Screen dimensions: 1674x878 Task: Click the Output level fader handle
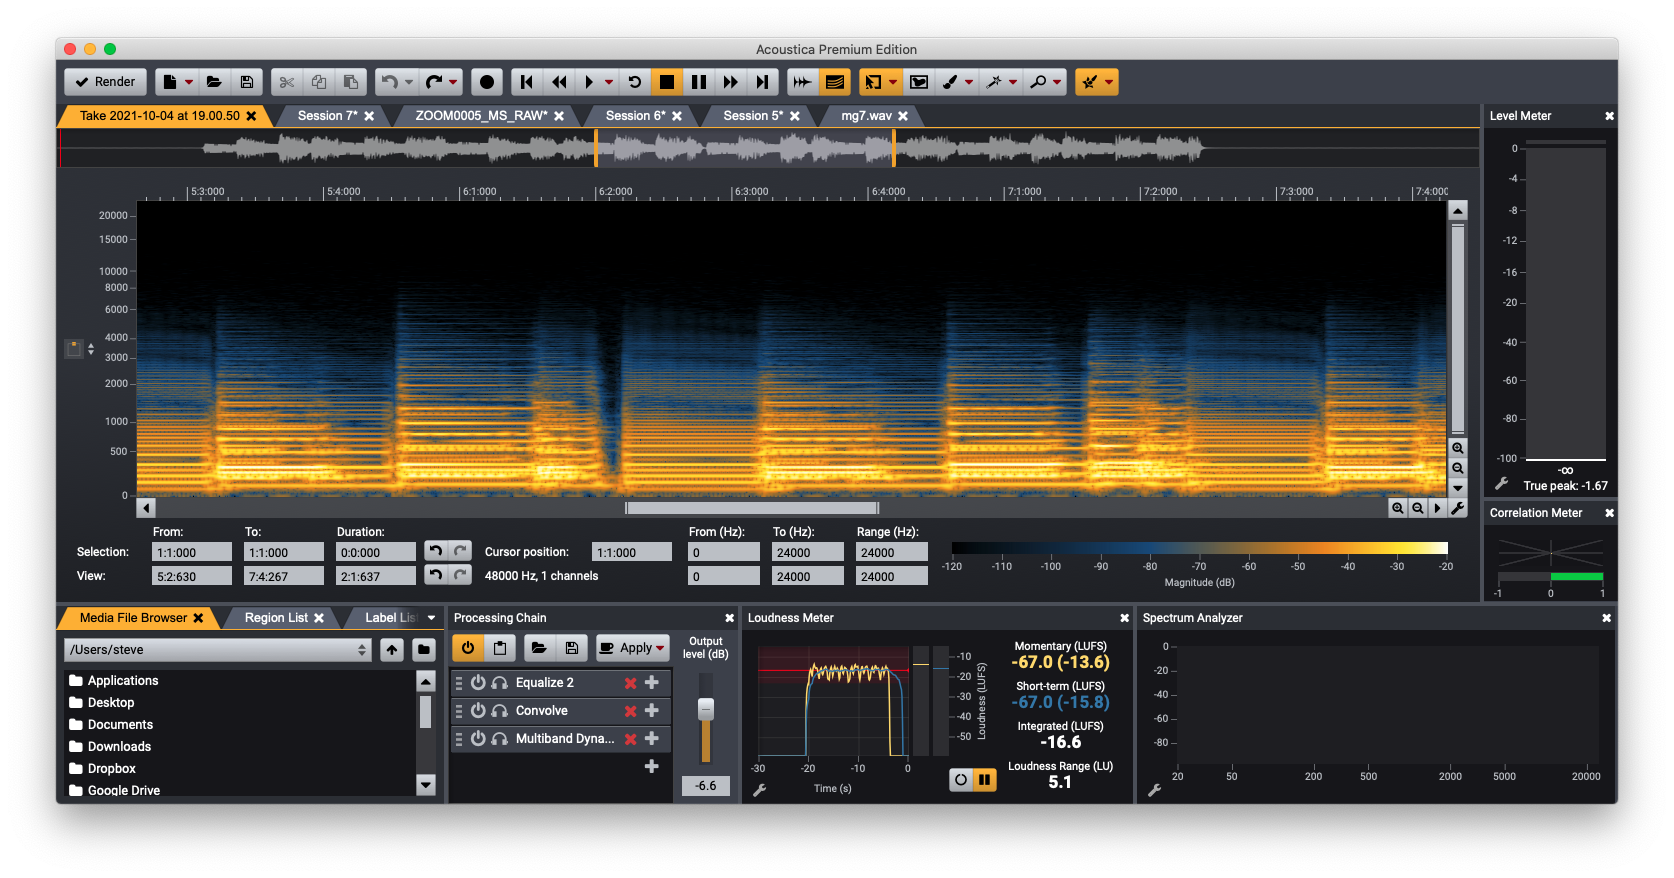[706, 709]
